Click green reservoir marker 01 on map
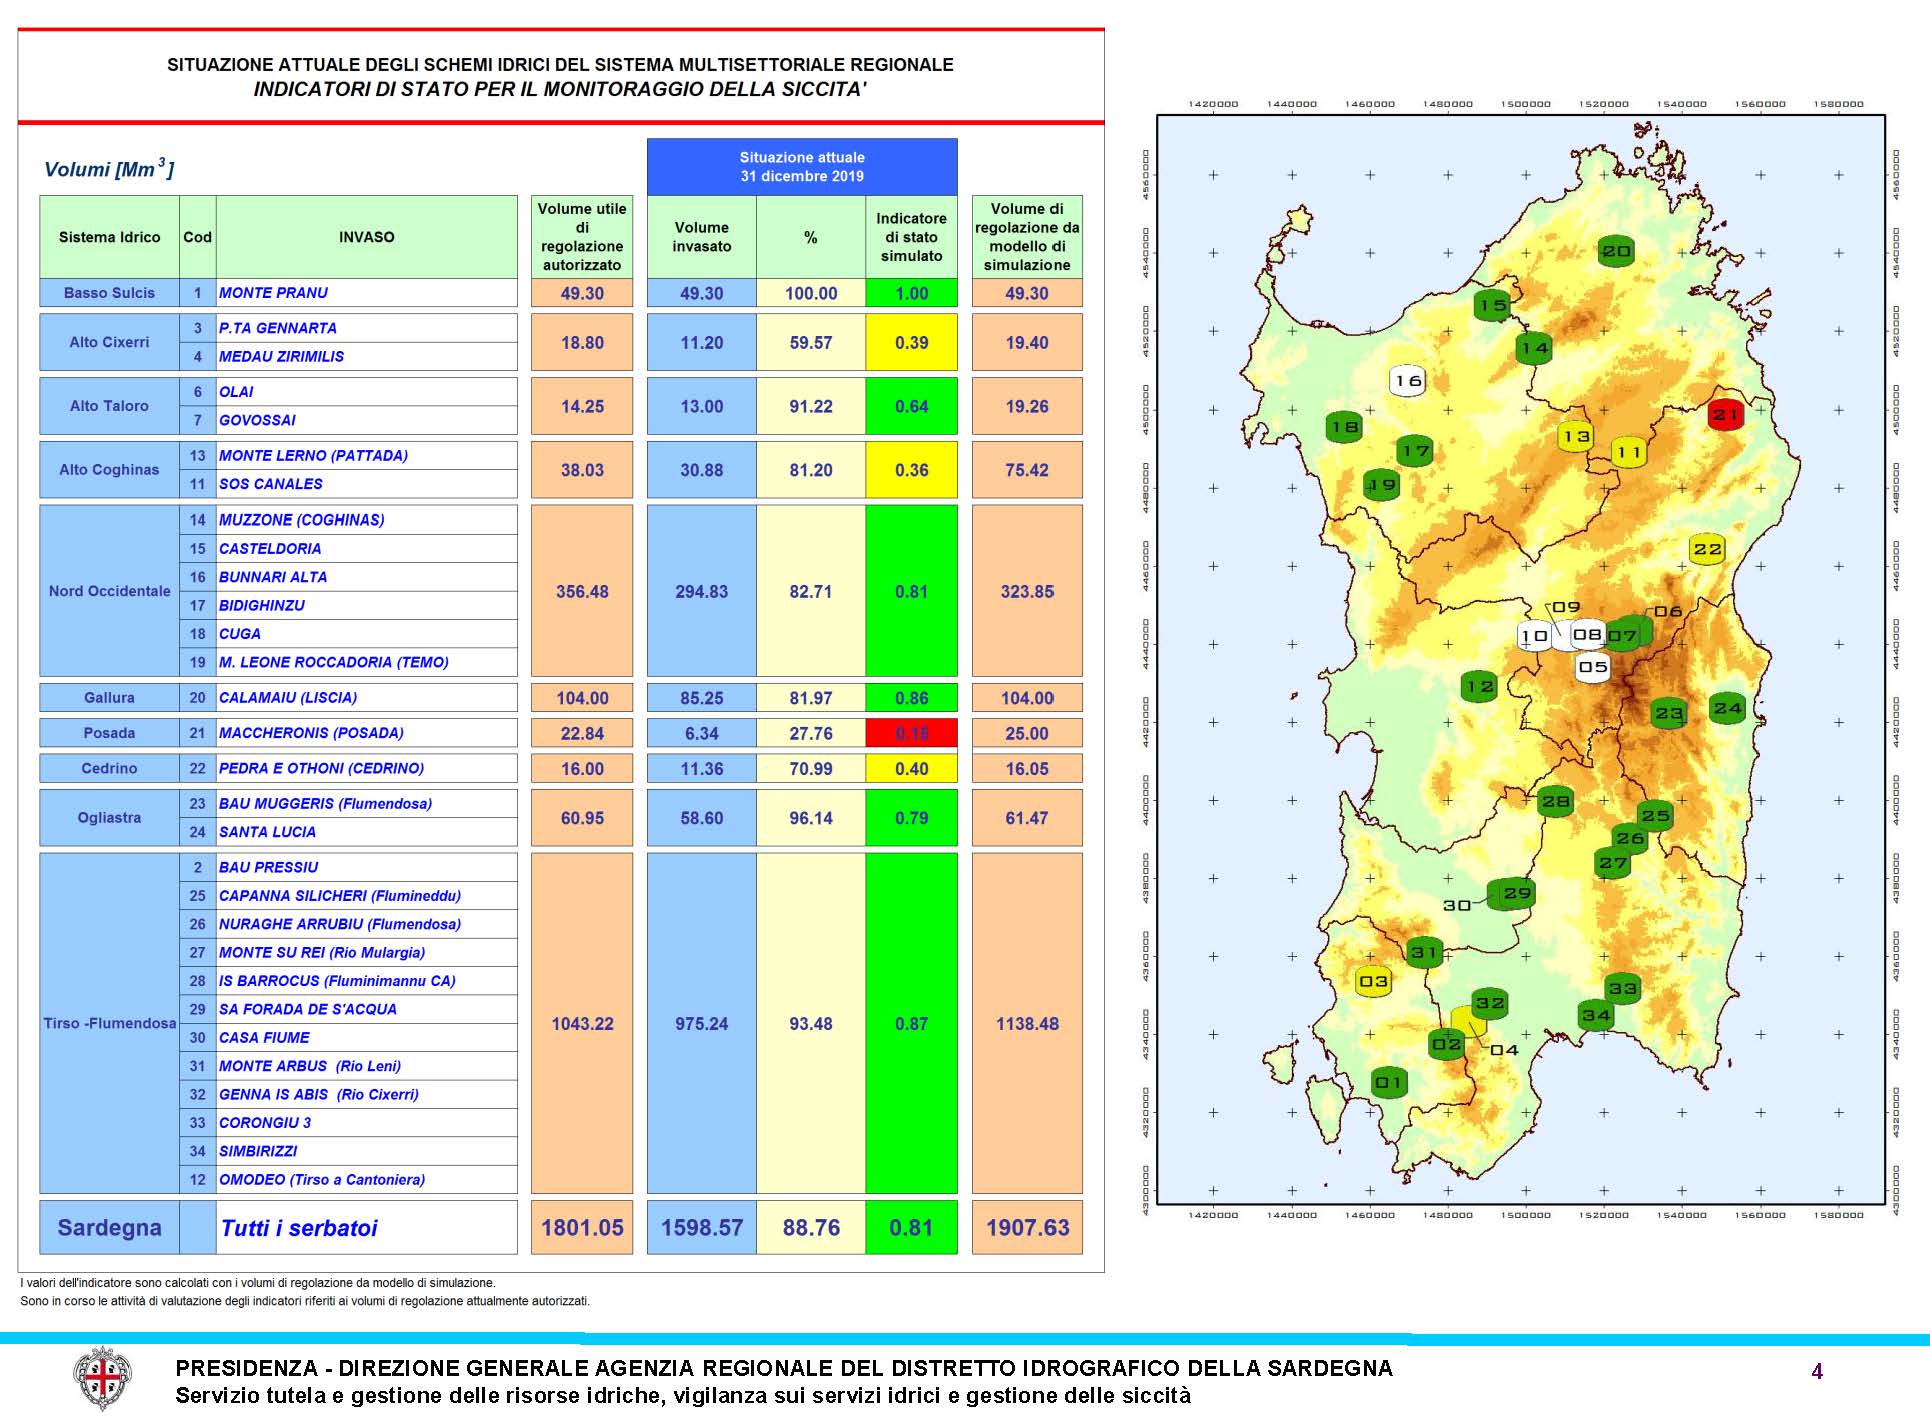 1388,1083
